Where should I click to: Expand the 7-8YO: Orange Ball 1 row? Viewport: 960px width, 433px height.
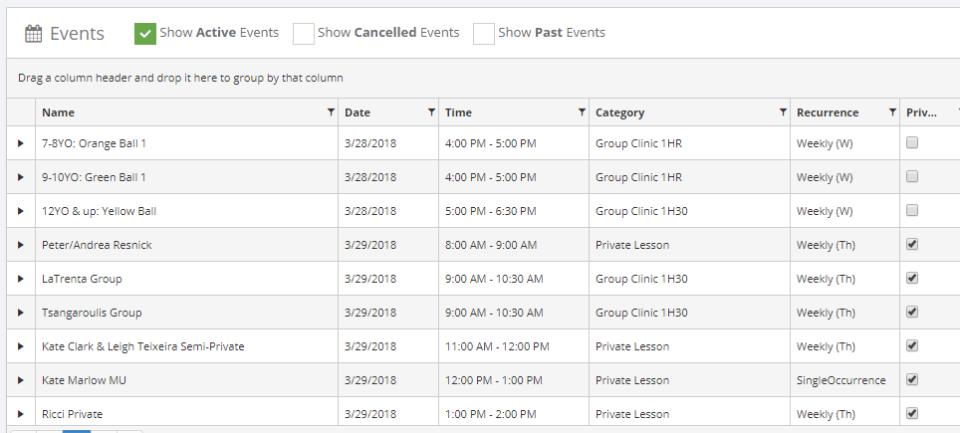(21, 143)
